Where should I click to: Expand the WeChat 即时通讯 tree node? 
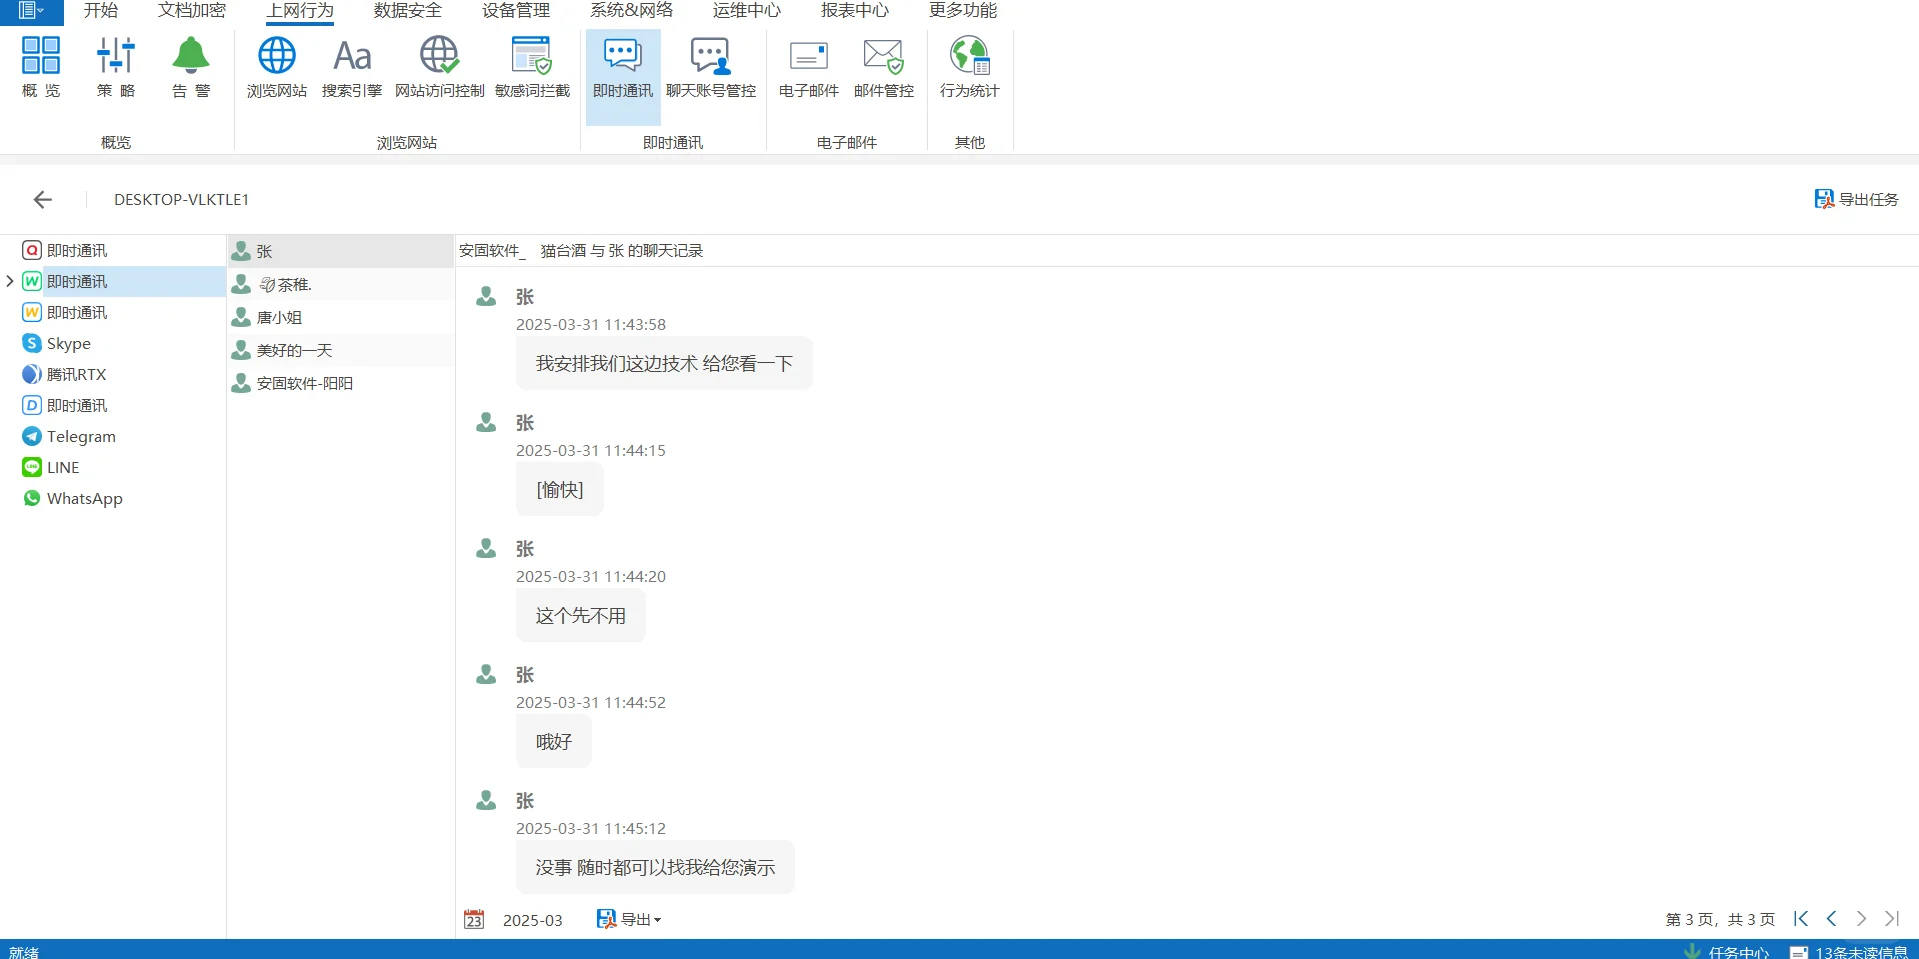10,281
